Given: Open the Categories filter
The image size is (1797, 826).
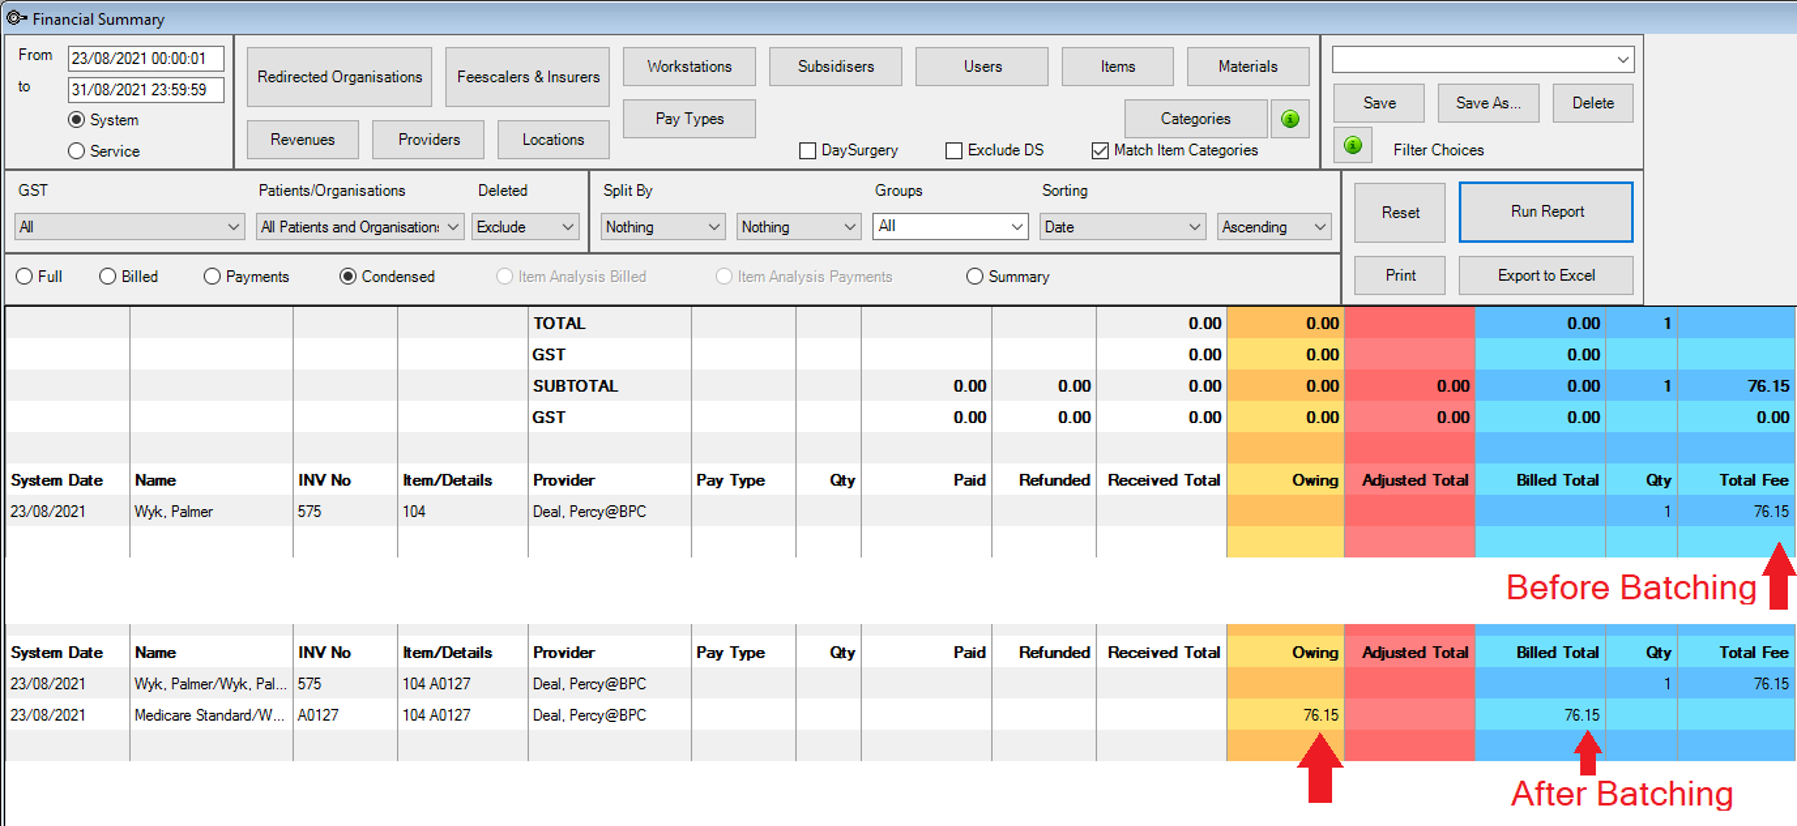Looking at the screenshot, I should click(1196, 119).
